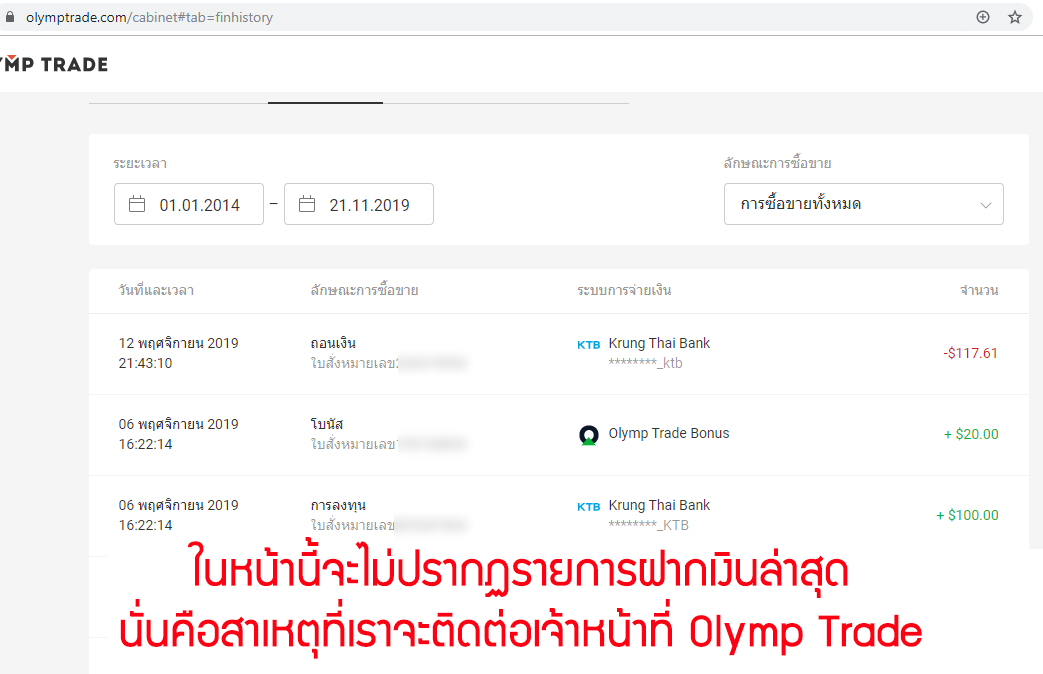Click the ถอนเงิน transaction label

(x=333, y=343)
